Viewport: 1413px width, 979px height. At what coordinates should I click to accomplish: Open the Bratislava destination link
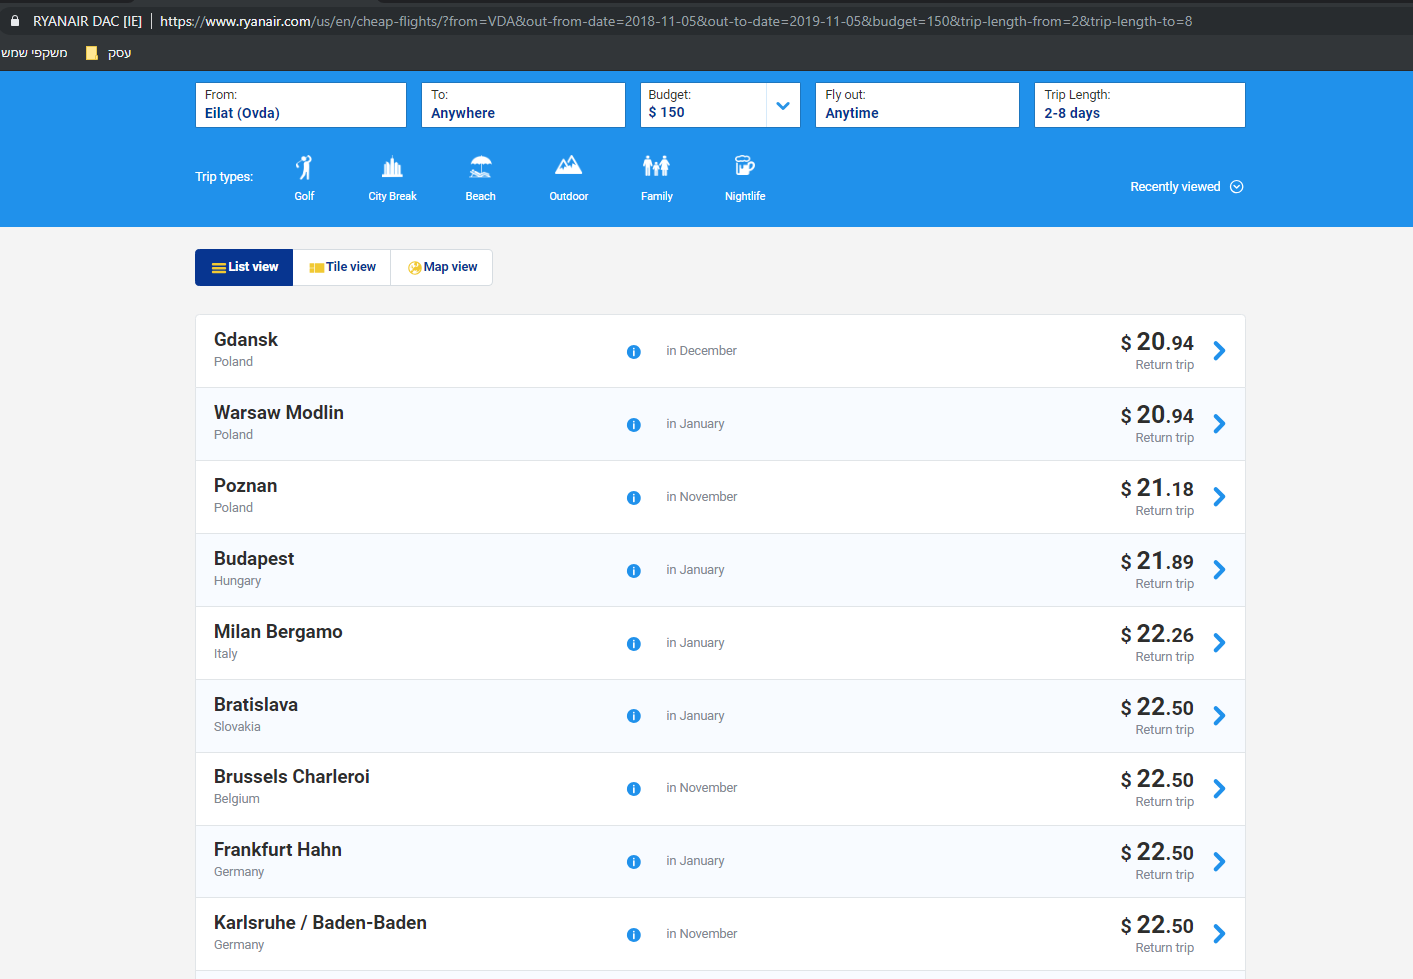point(256,705)
